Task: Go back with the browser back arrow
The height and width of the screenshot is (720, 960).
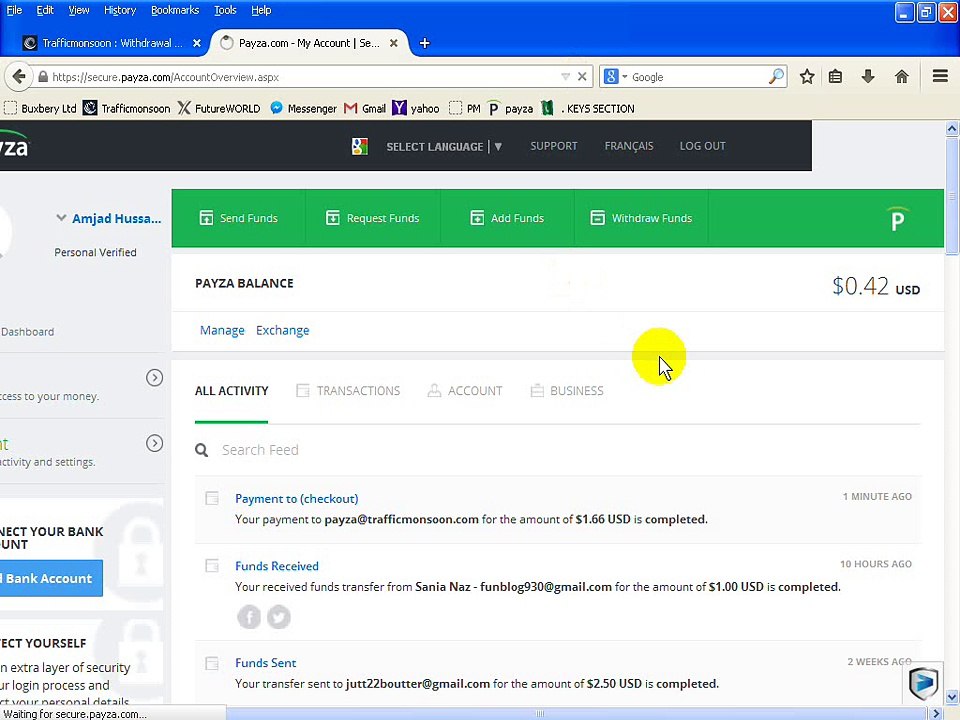Action: pyautogui.click(x=18, y=77)
